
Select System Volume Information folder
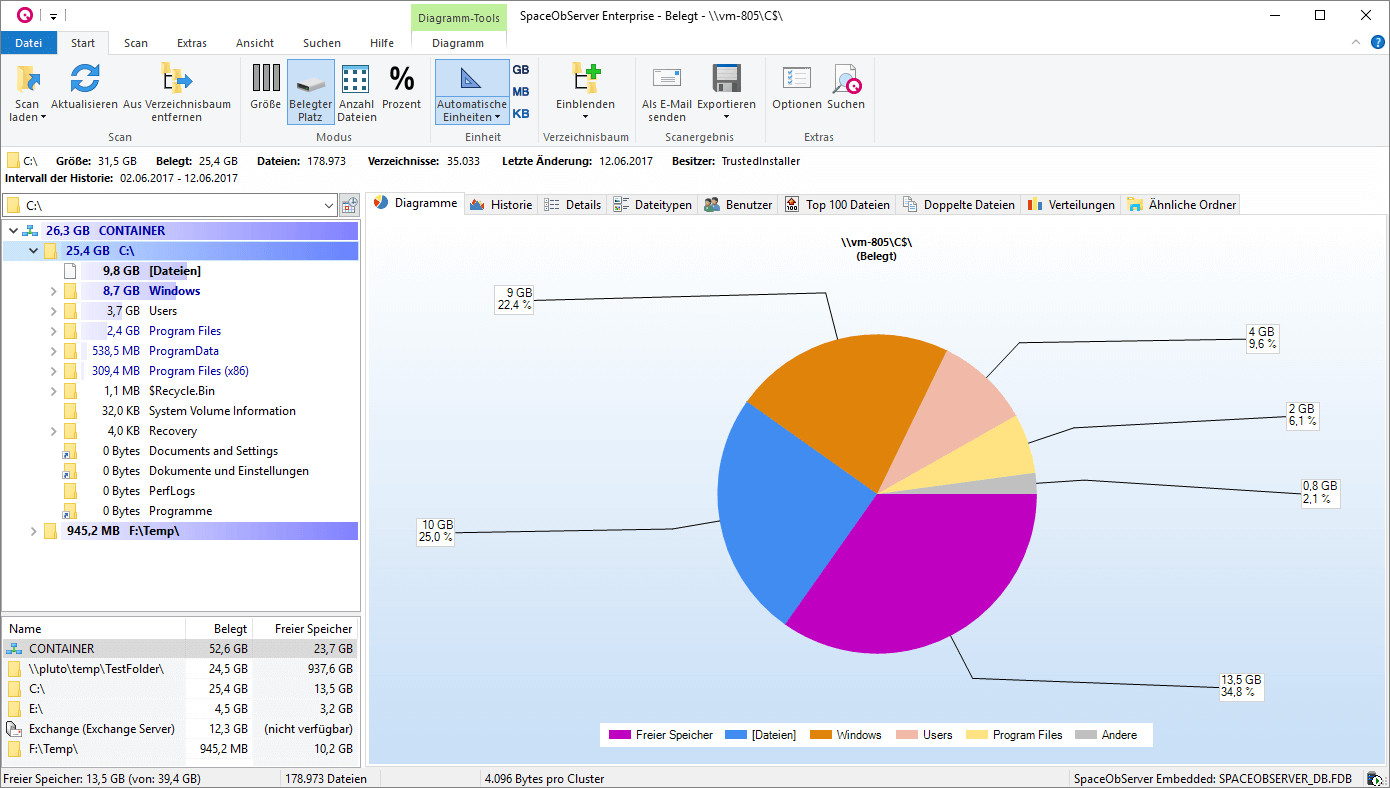coord(222,411)
